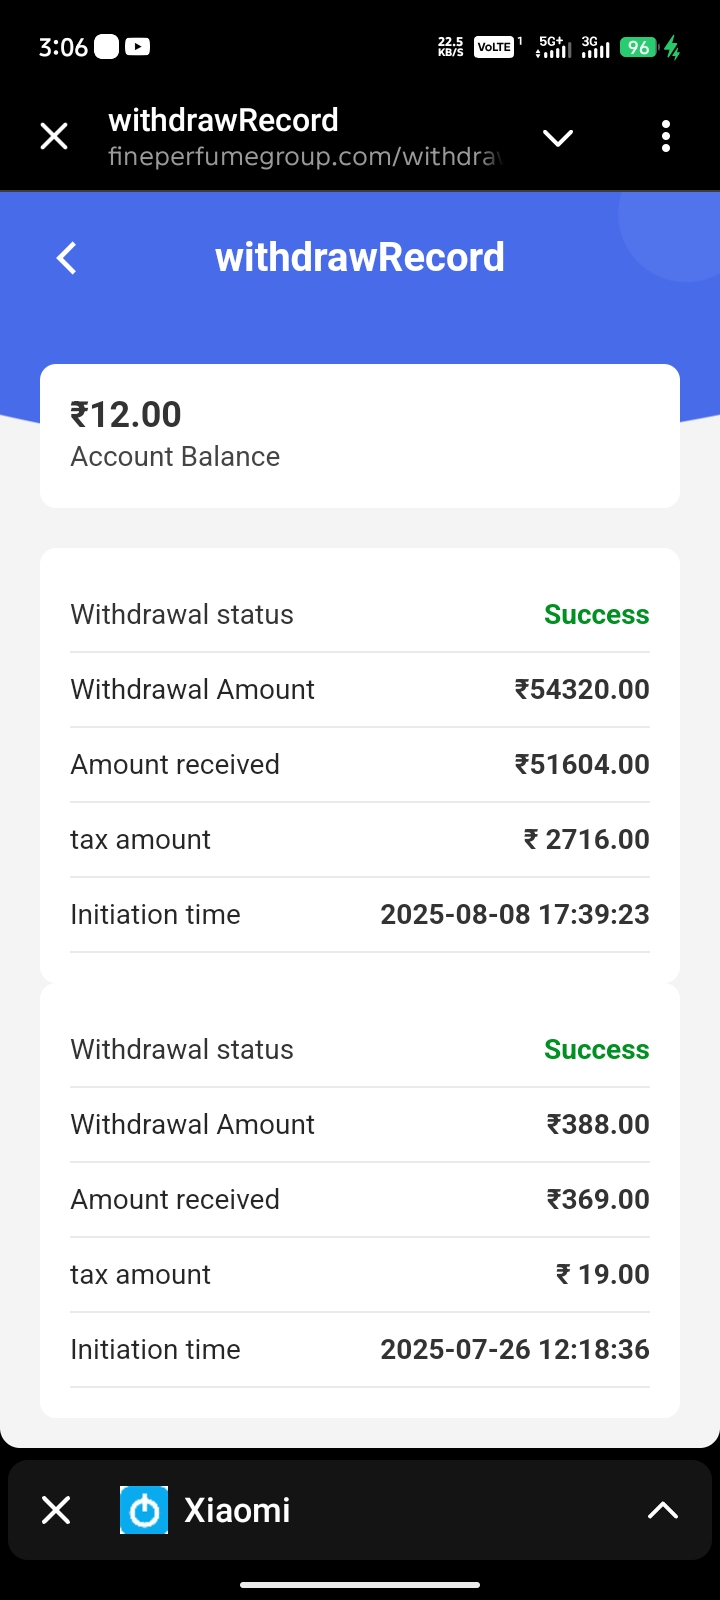Tap the ₹388.00 withdrawal amount

point(598,1124)
